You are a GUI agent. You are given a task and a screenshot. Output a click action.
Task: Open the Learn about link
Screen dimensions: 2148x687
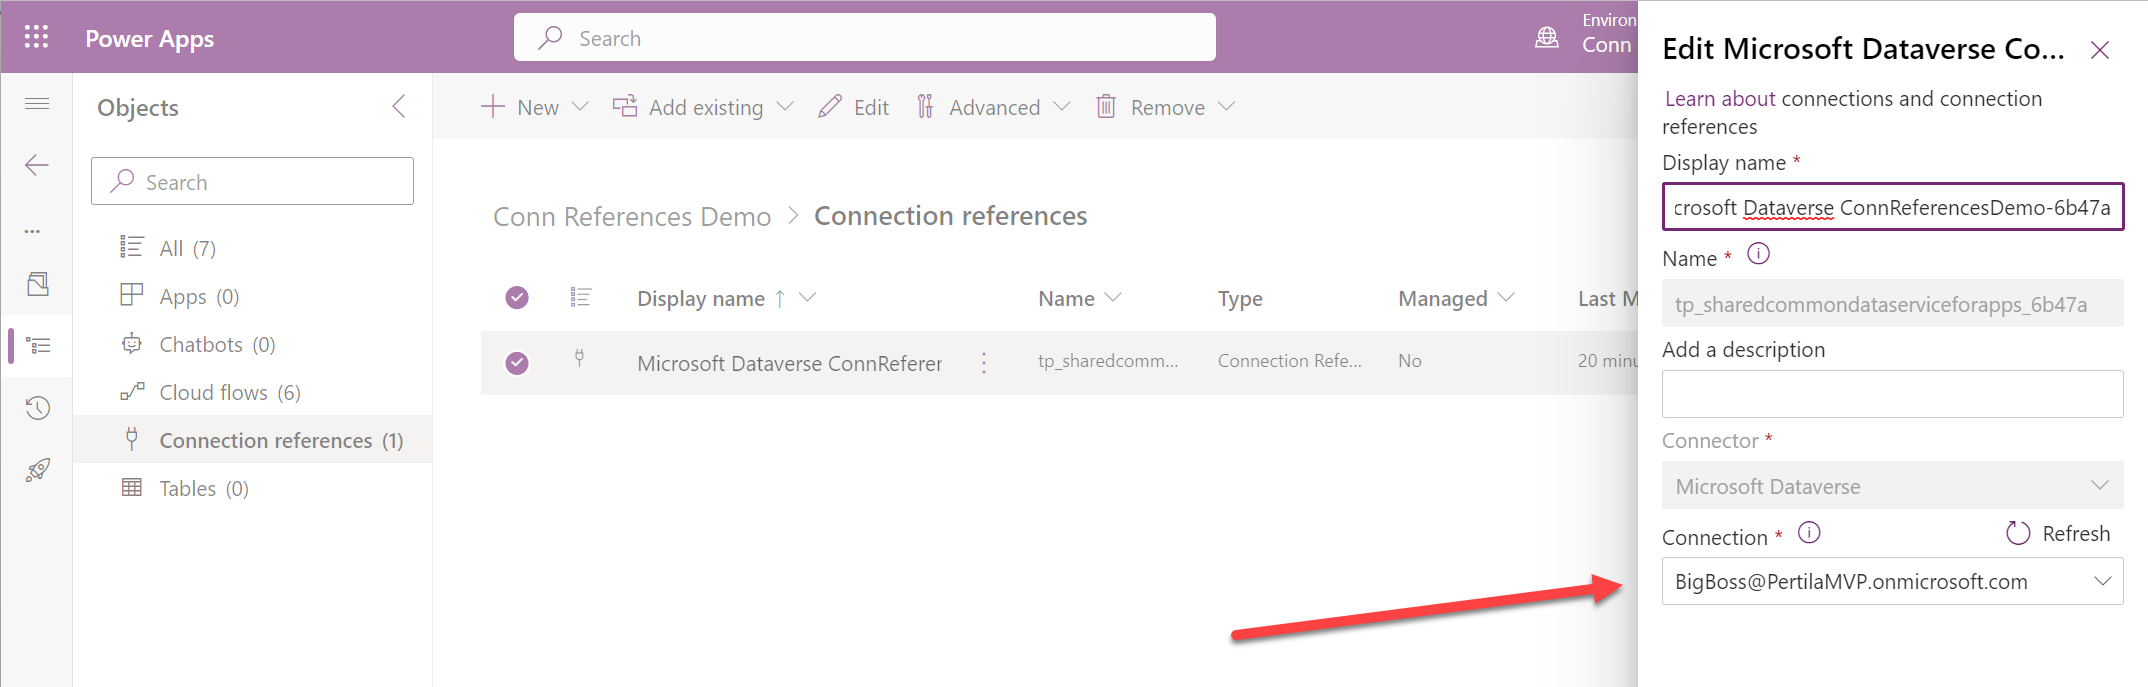[1720, 99]
